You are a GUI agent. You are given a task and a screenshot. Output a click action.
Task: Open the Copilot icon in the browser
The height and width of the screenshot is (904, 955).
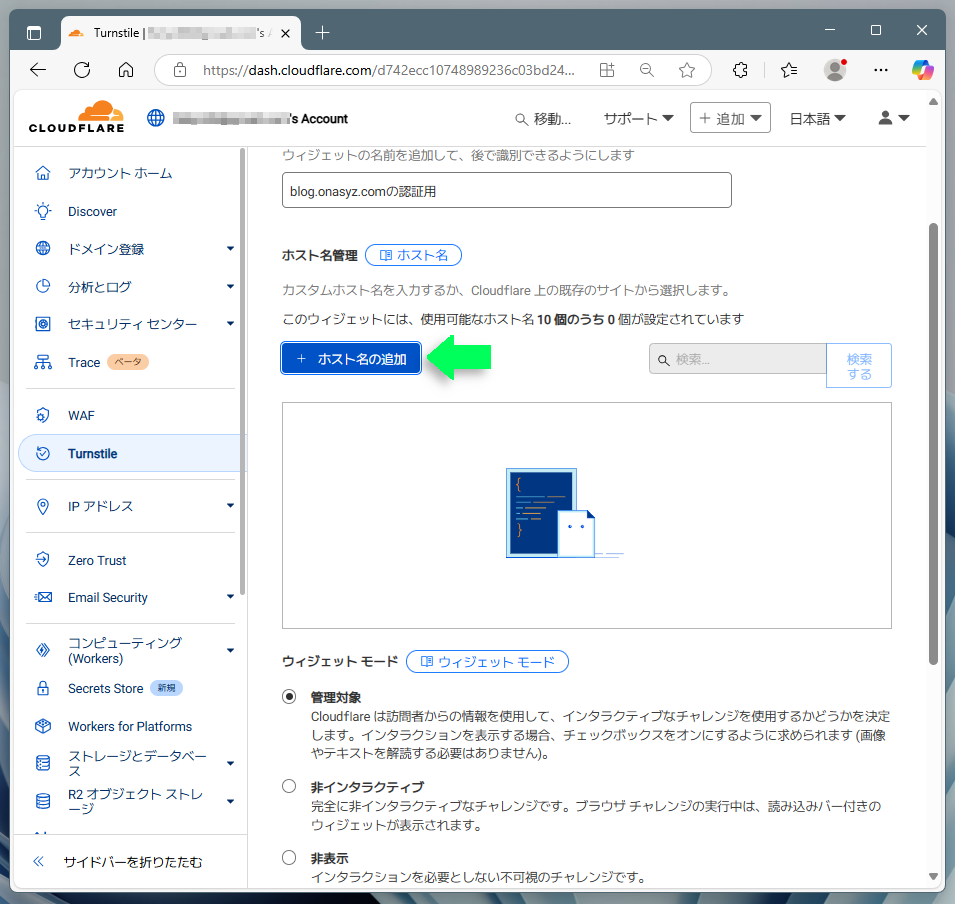point(922,70)
